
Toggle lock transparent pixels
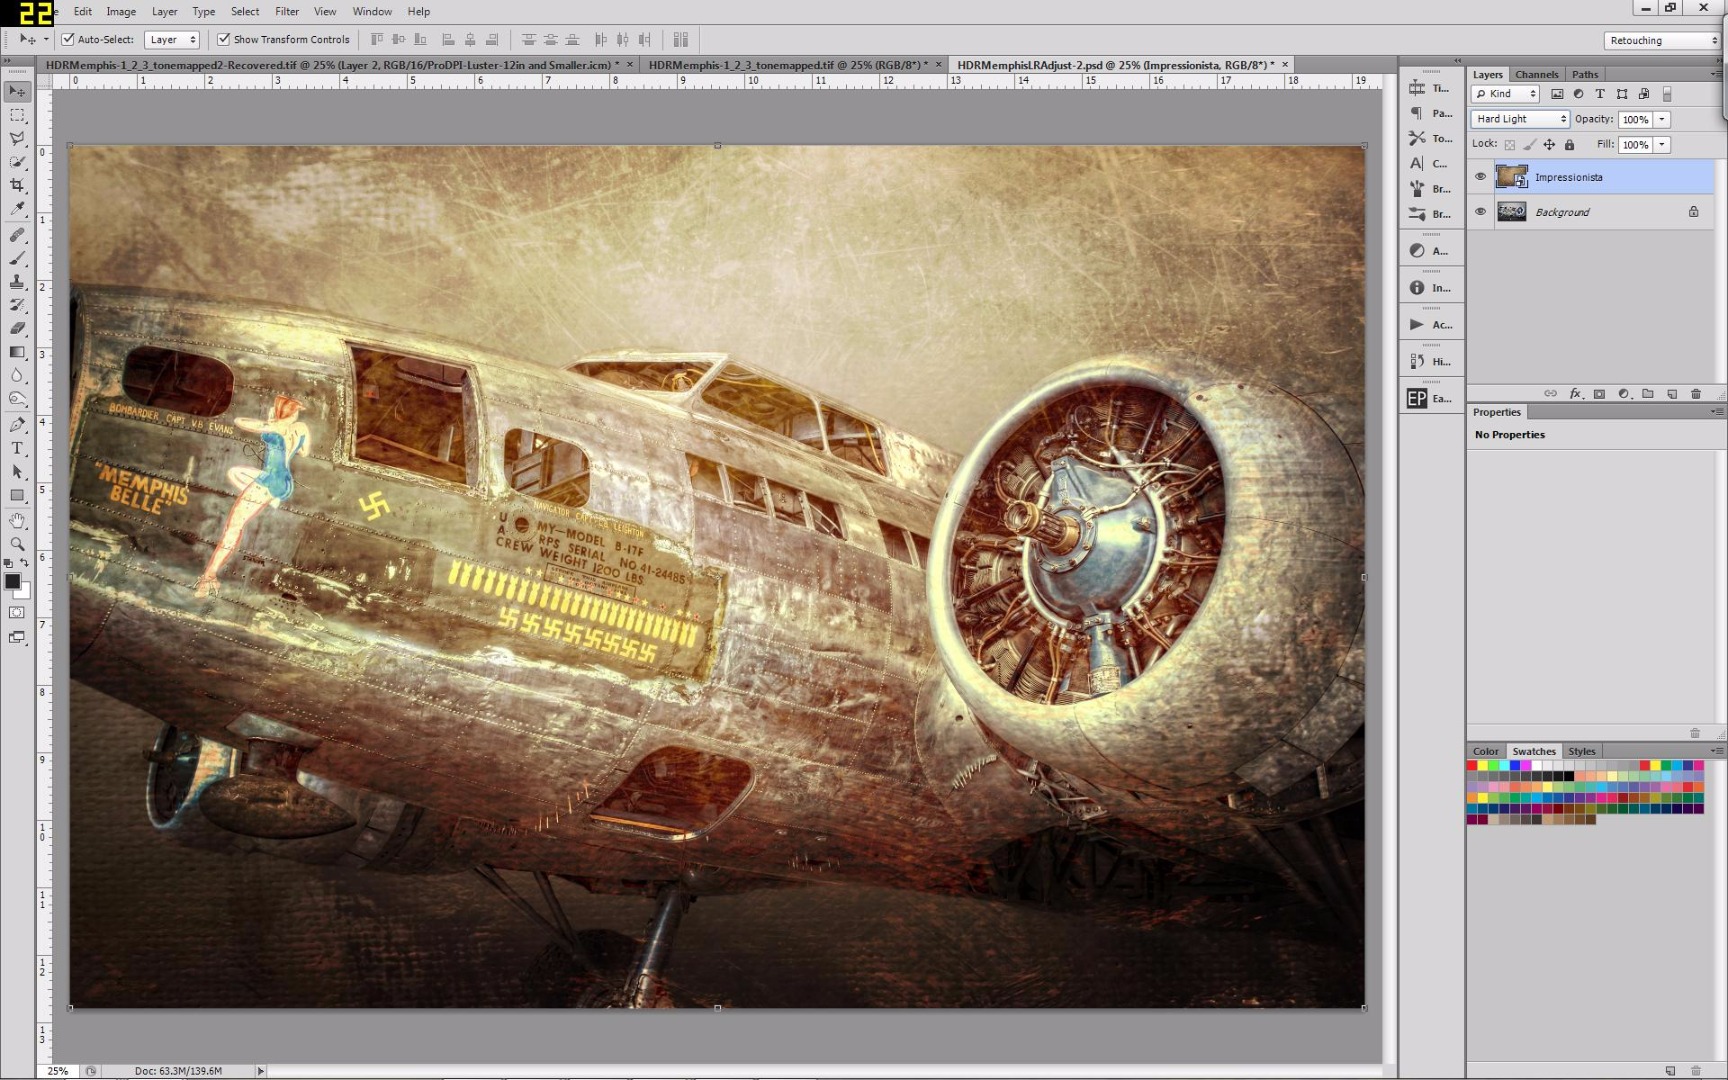pos(1510,145)
